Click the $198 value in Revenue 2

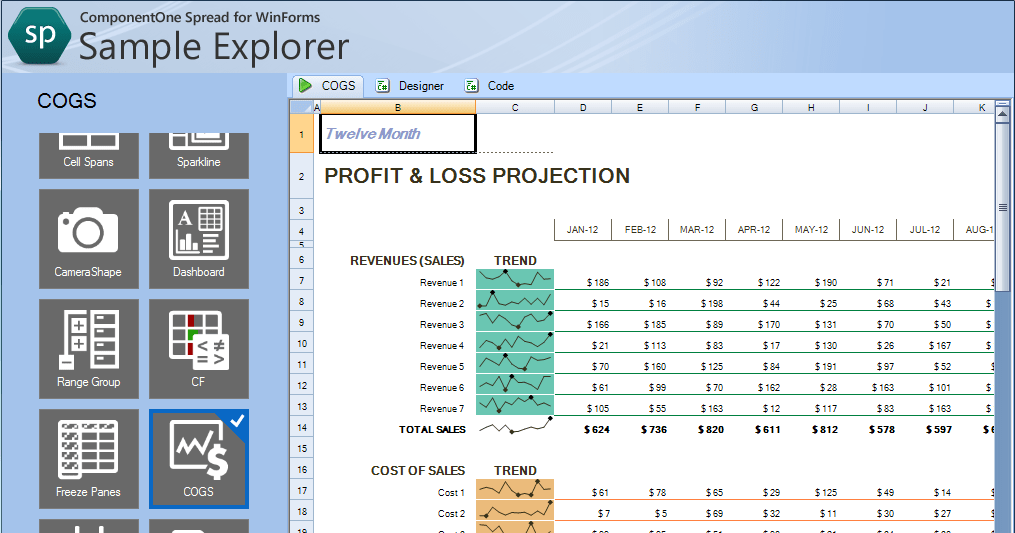coord(711,304)
